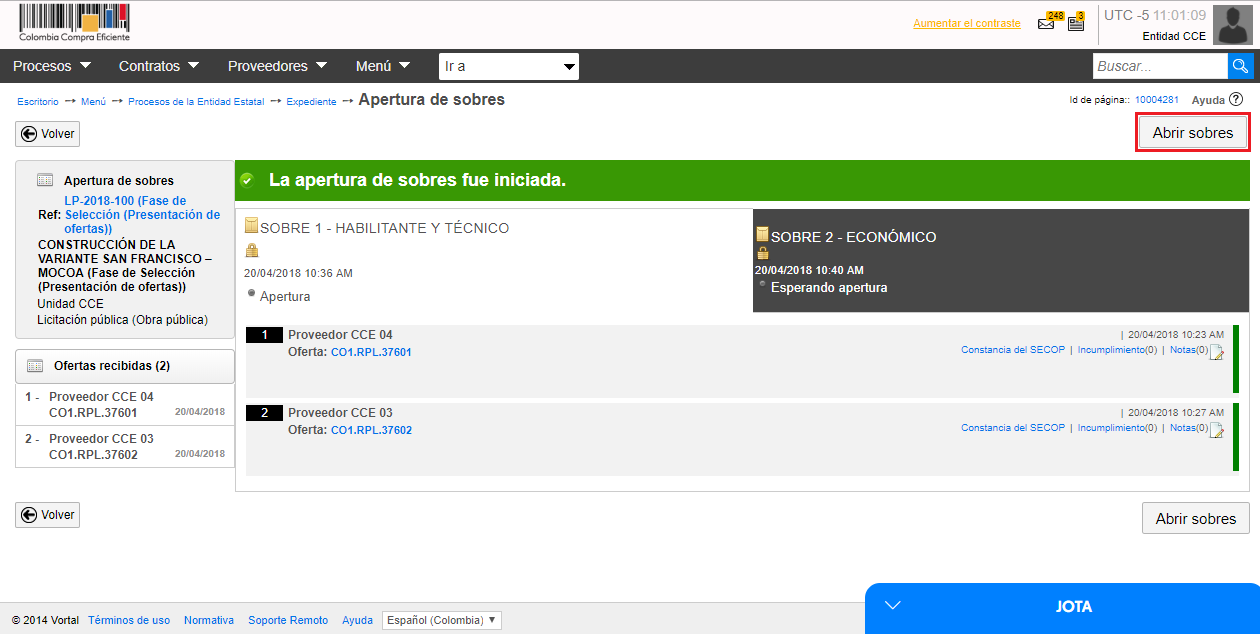Click the top Abrir sobres button

pyautogui.click(x=1192, y=133)
